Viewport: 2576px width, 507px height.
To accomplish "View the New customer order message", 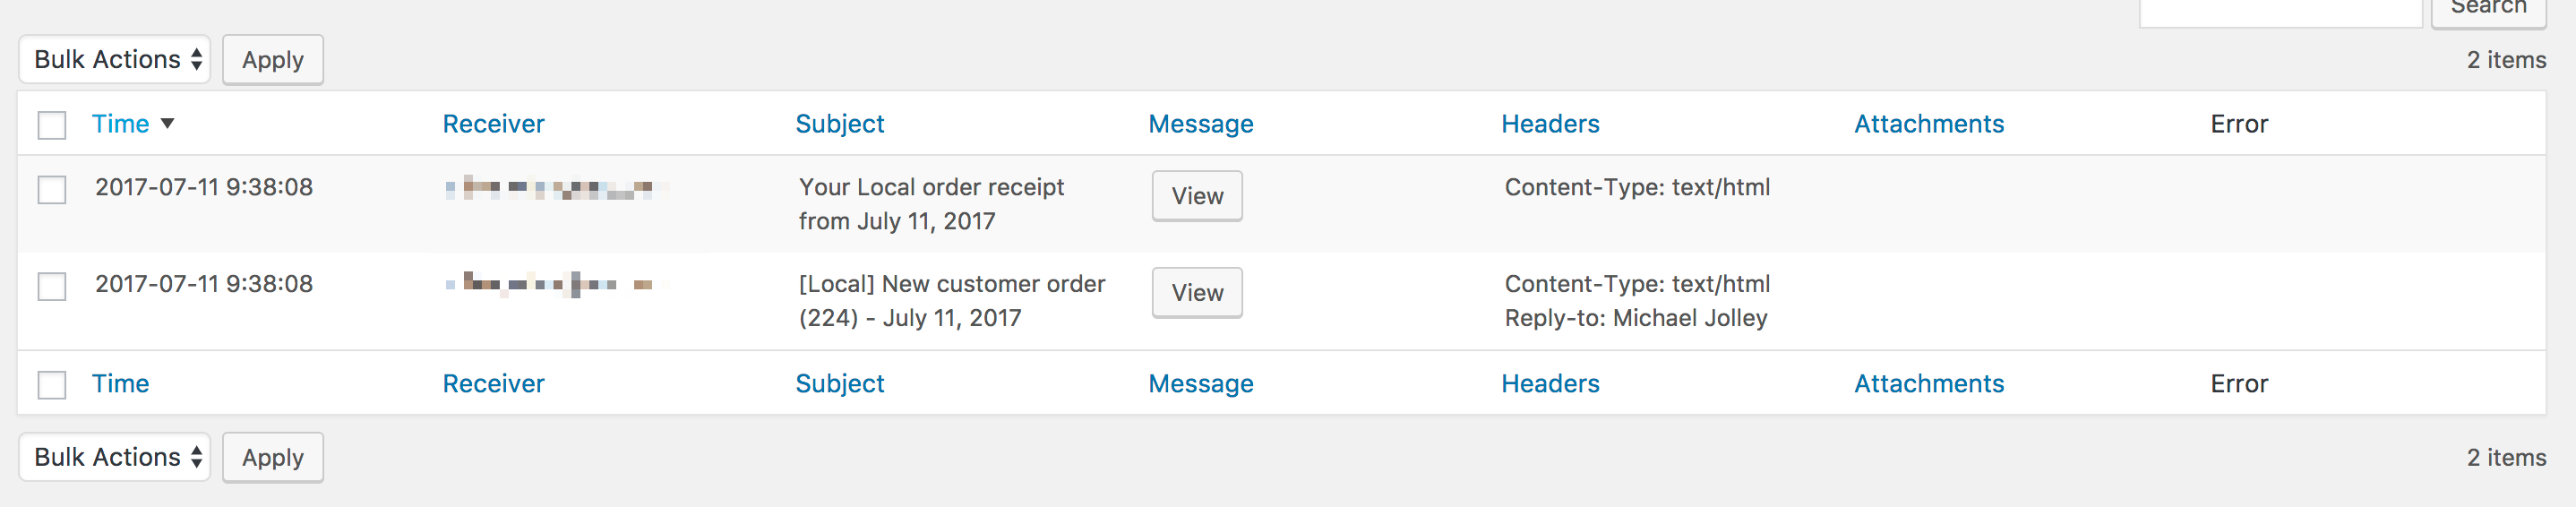I will 1196,293.
